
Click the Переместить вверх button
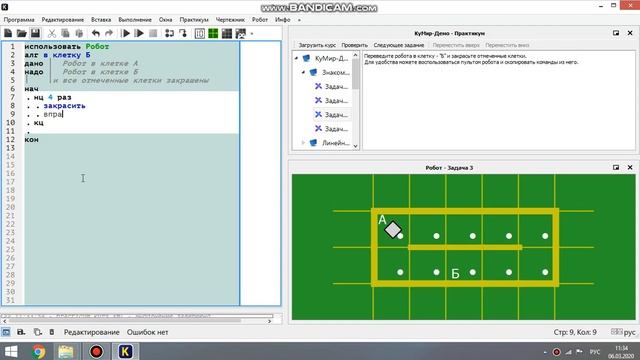pyautogui.click(x=456, y=45)
